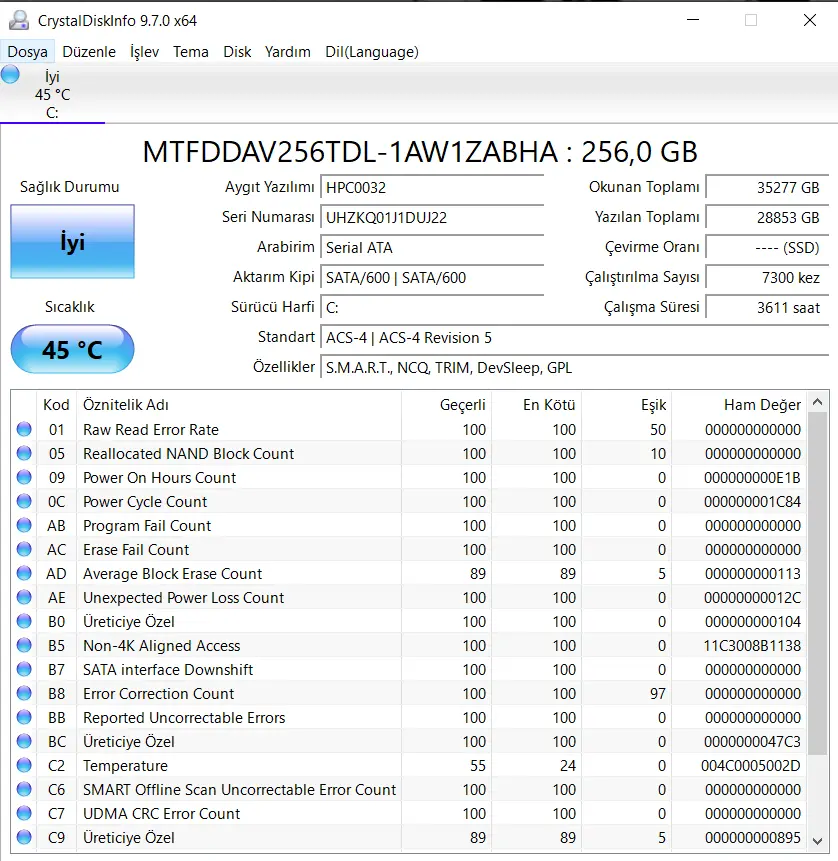Click threshold value 97 in Error Correction row
Image resolution: width=838 pixels, height=861 pixels.
(x=658, y=693)
